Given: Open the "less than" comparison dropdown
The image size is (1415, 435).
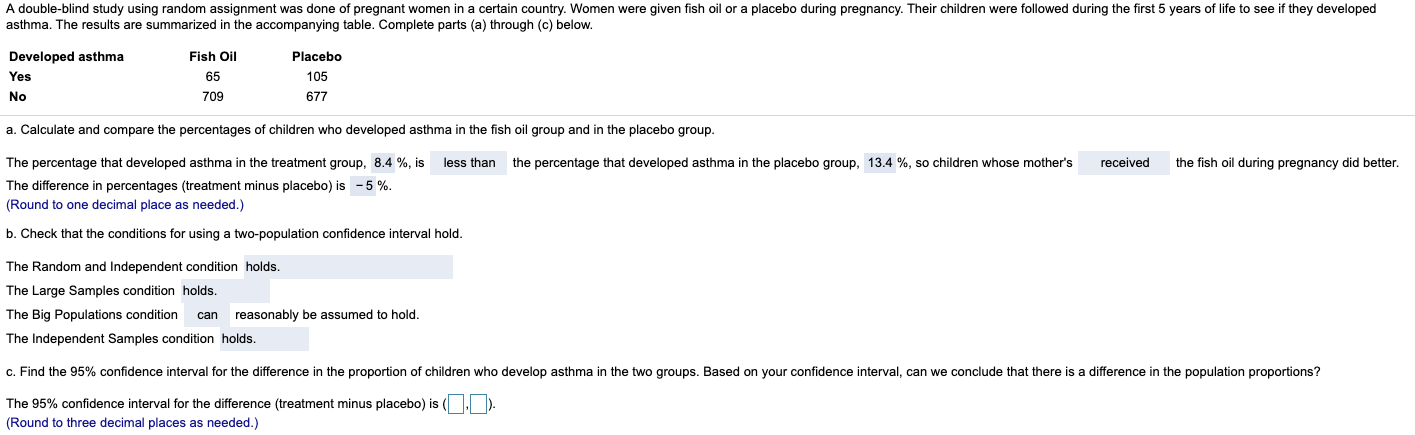Looking at the screenshot, I should [x=469, y=163].
